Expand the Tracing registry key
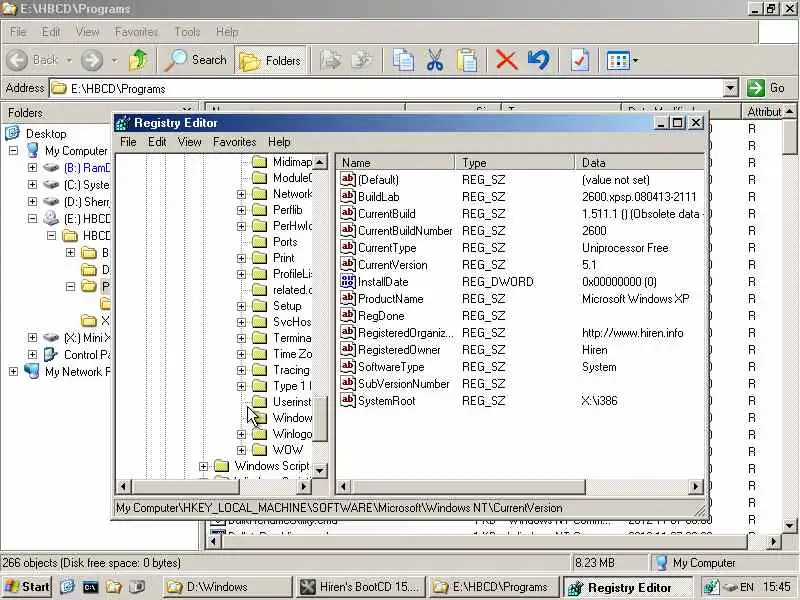This screenshot has width=800, height=600. click(241, 370)
